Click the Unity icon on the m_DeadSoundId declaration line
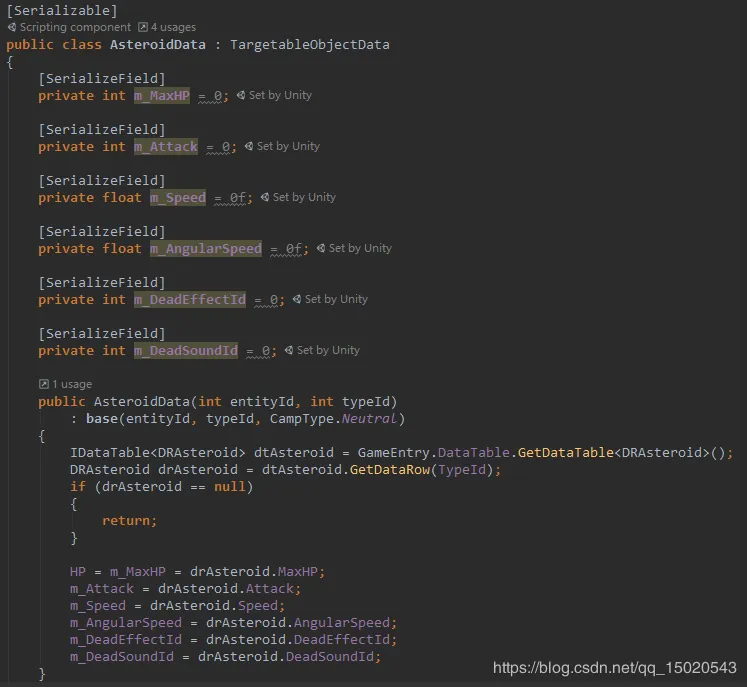This screenshot has height=687, width=747. pyautogui.click(x=289, y=350)
